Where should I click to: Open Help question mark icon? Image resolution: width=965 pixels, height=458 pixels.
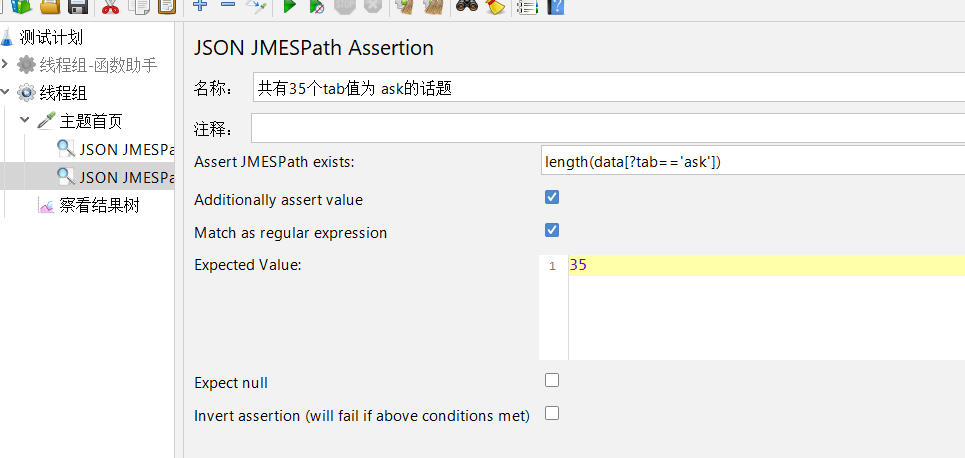point(556,6)
